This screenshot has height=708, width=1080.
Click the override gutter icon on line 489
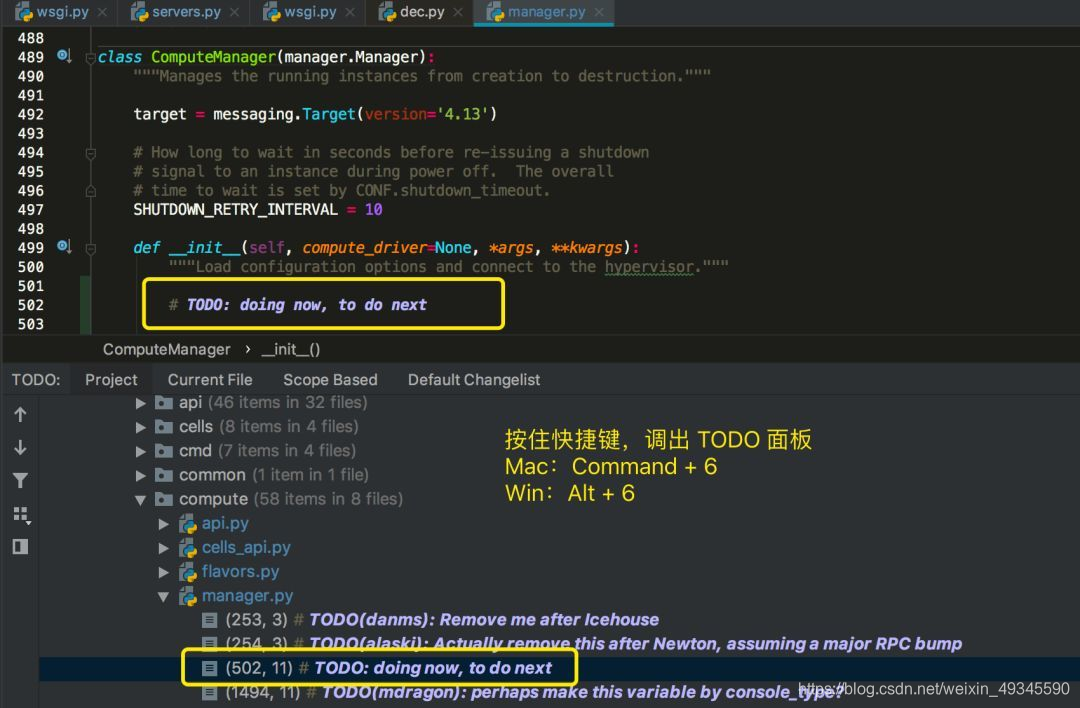coord(64,56)
